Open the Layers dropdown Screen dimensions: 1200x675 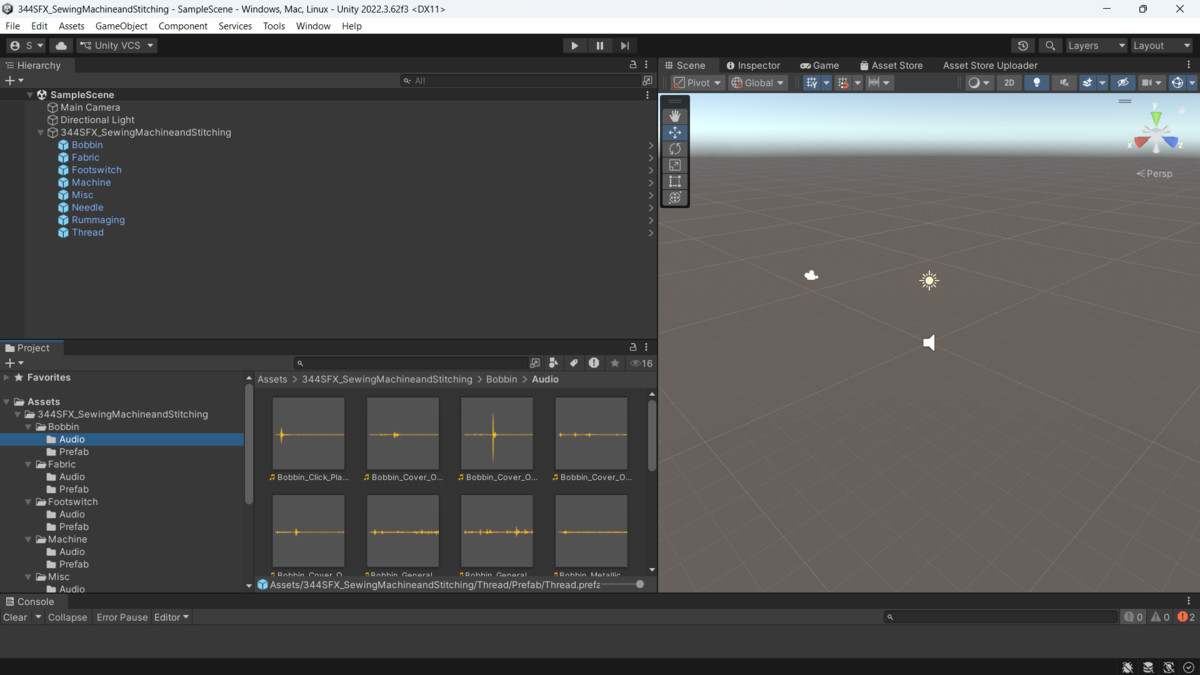[1095, 45]
